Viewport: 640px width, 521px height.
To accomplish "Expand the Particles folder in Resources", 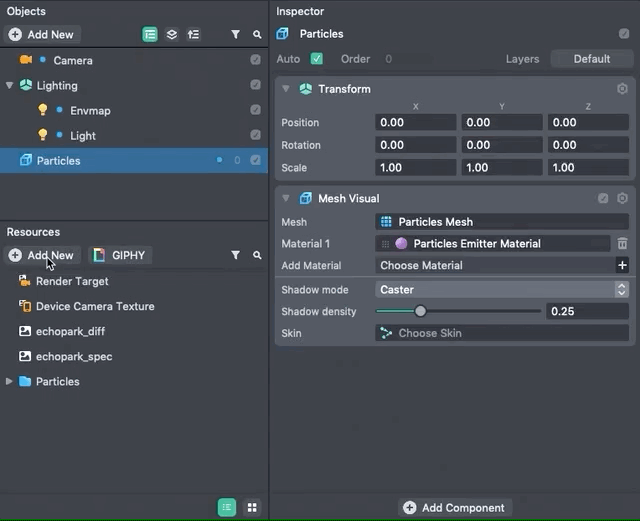I will coord(9,381).
